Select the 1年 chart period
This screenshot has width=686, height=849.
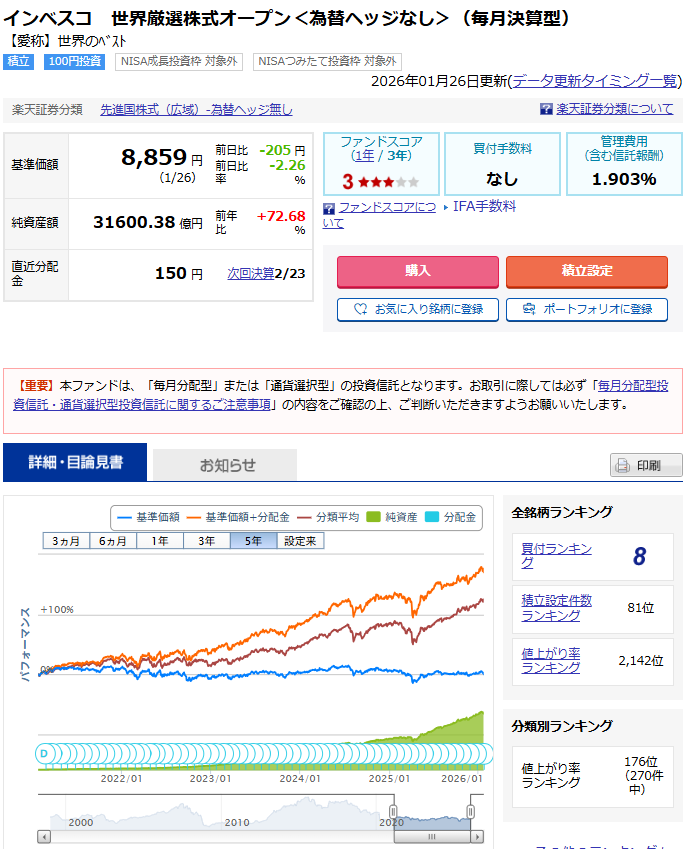(160, 541)
